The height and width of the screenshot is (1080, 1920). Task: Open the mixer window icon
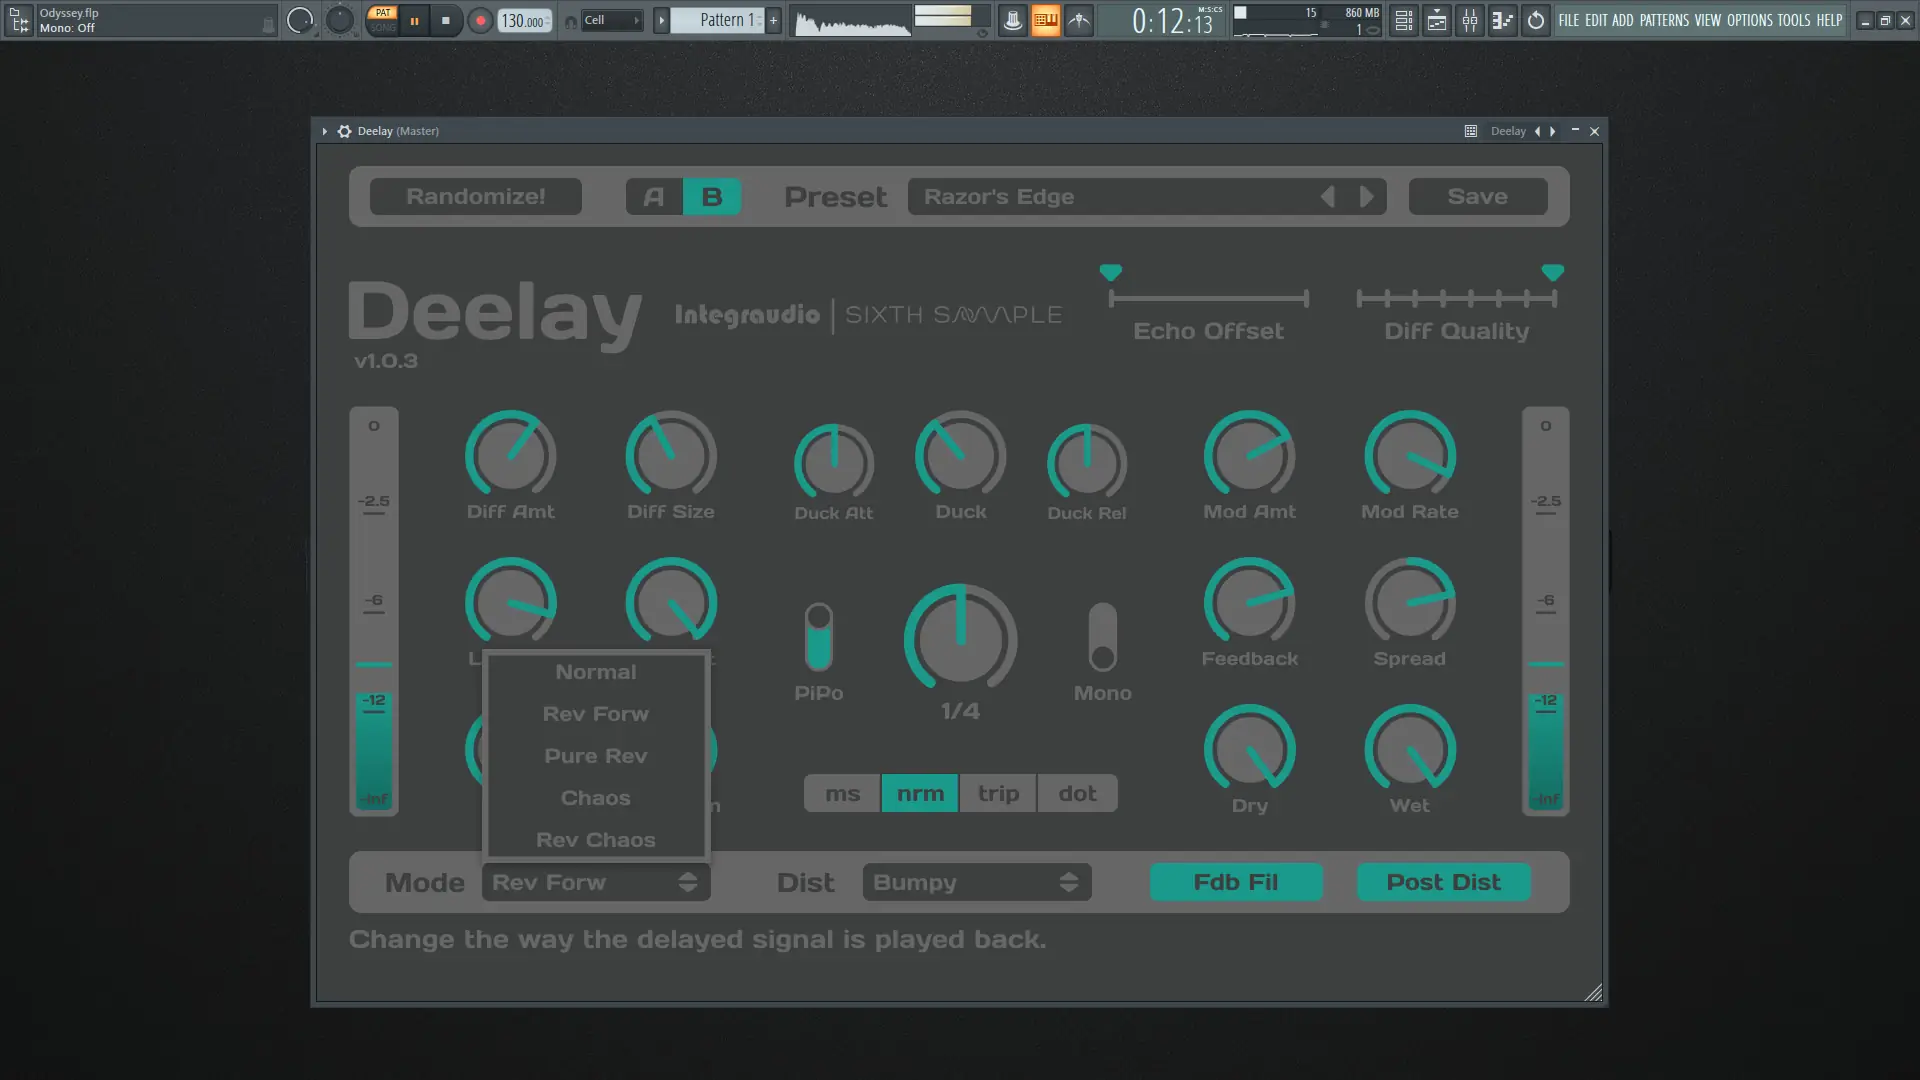1470,20
